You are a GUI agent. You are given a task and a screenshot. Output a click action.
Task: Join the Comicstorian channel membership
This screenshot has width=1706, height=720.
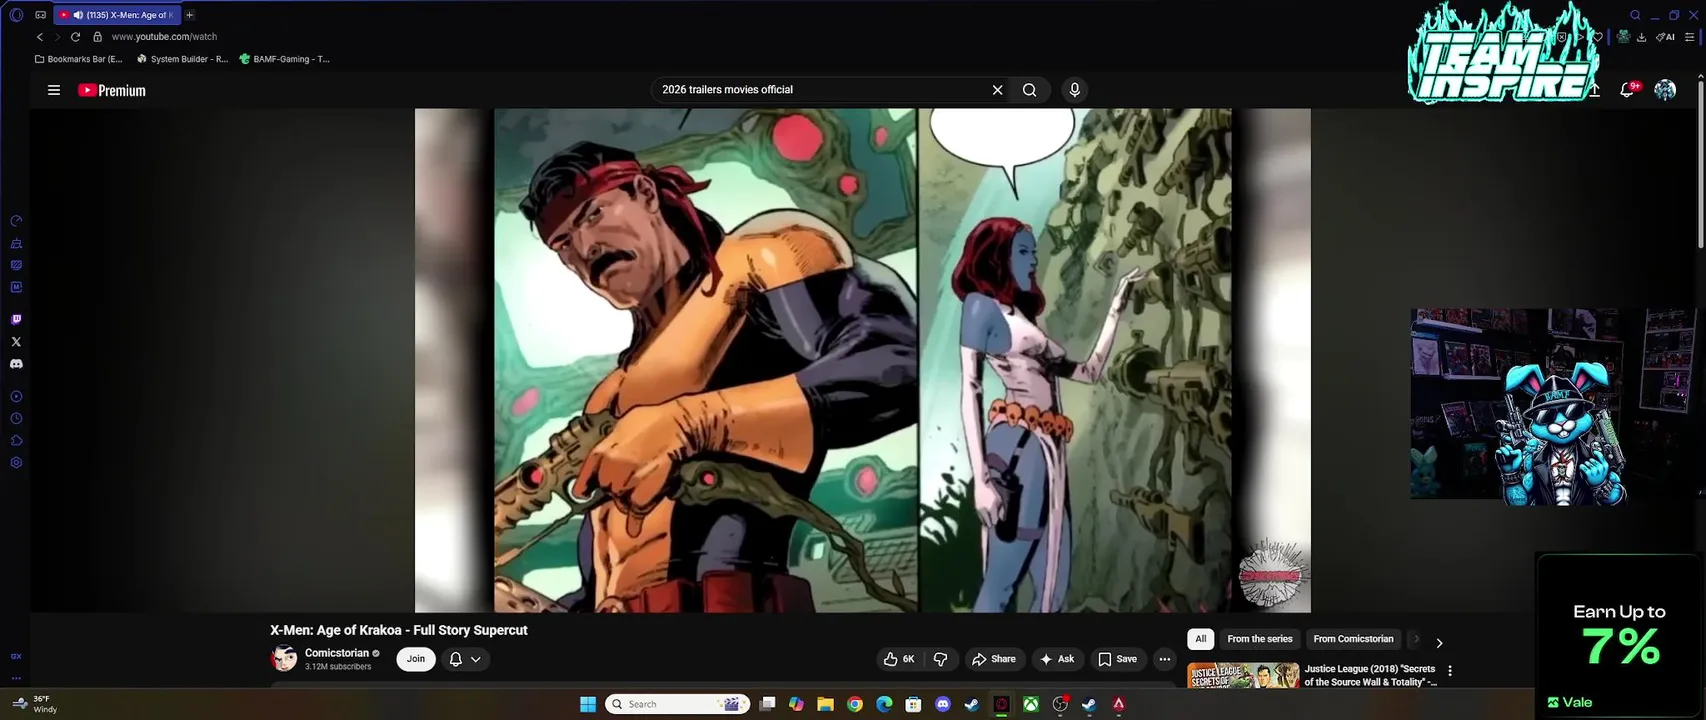click(416, 659)
